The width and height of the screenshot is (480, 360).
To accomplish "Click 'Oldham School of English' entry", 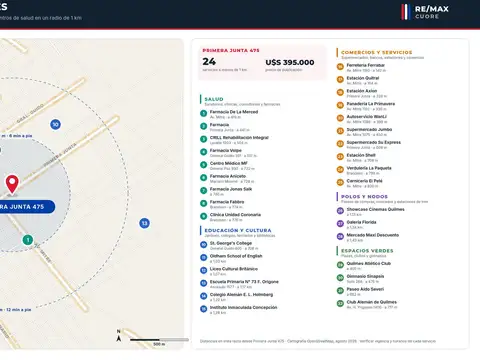I will tap(236, 256).
